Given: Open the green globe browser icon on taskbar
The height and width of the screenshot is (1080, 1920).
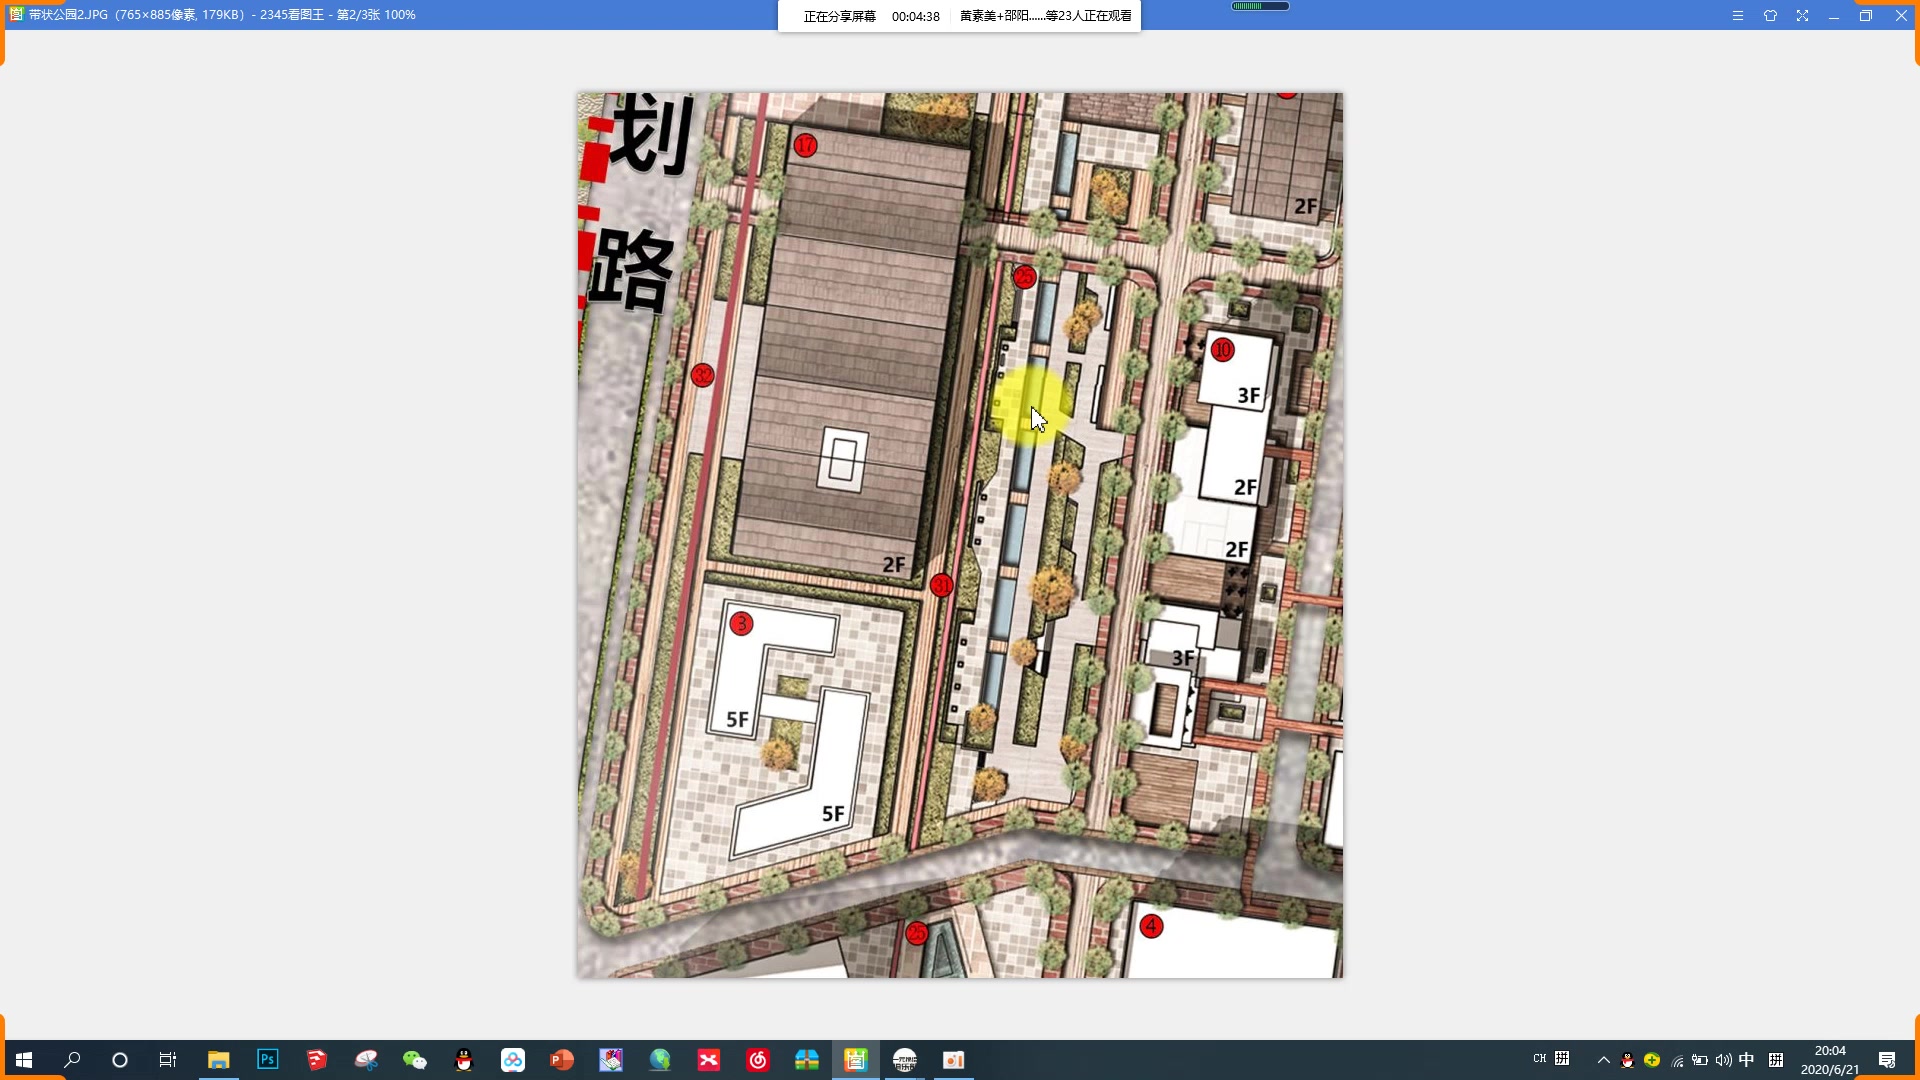Looking at the screenshot, I should click(660, 1060).
